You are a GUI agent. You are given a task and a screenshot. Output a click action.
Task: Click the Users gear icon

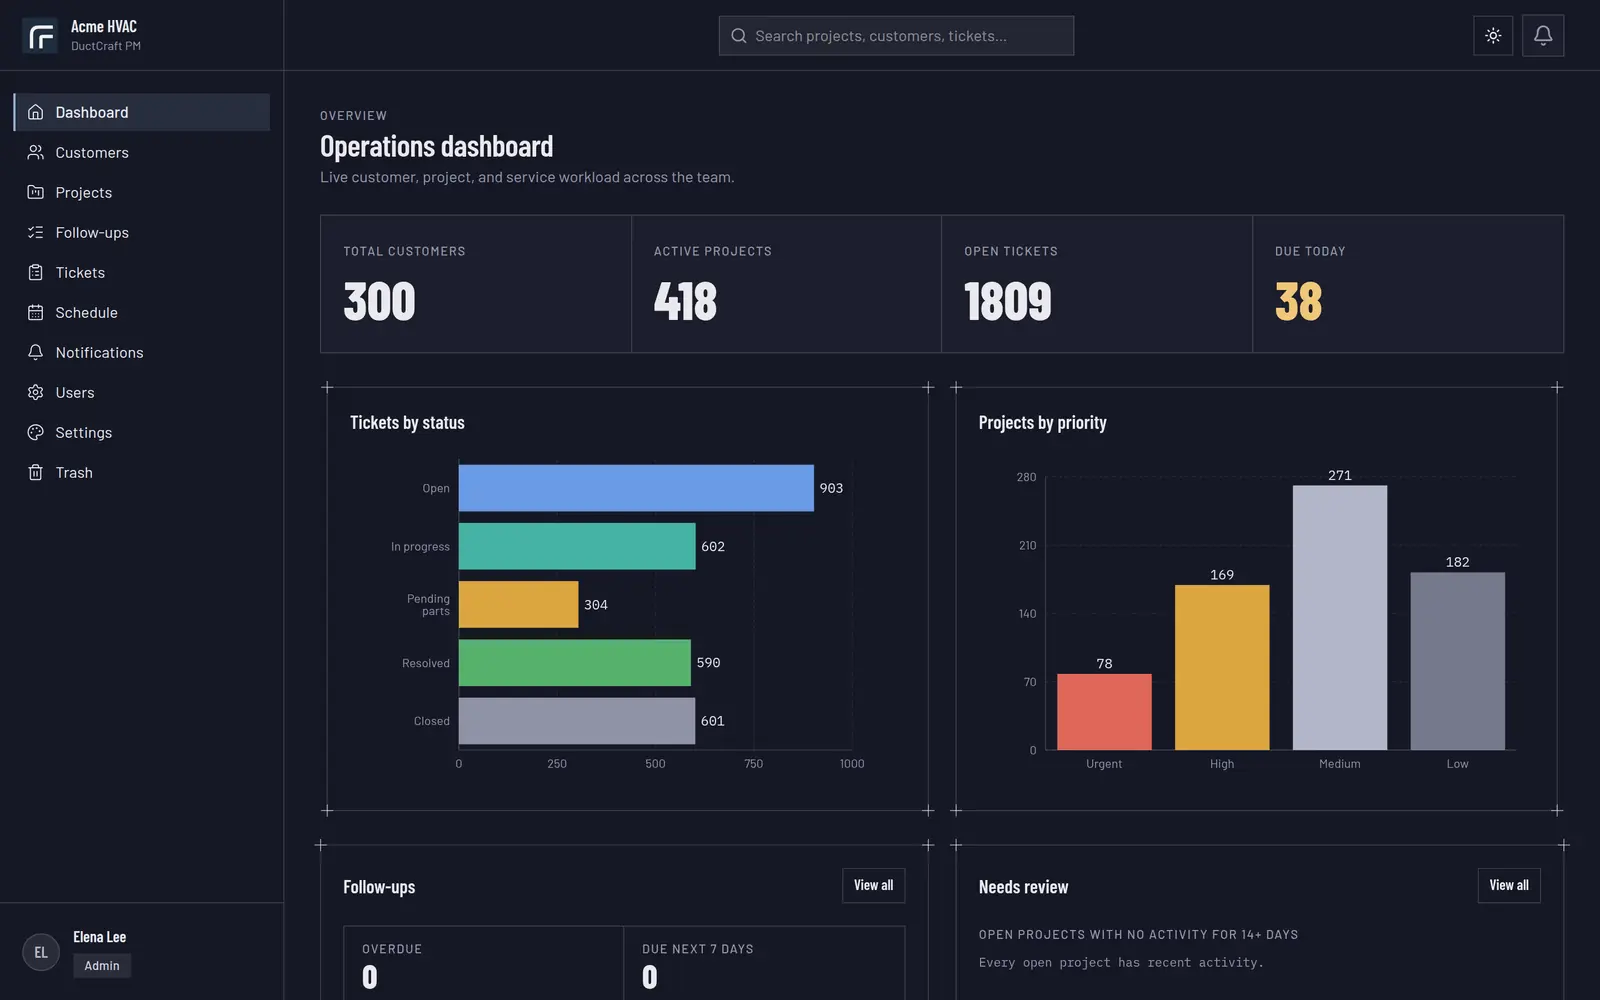coord(36,392)
